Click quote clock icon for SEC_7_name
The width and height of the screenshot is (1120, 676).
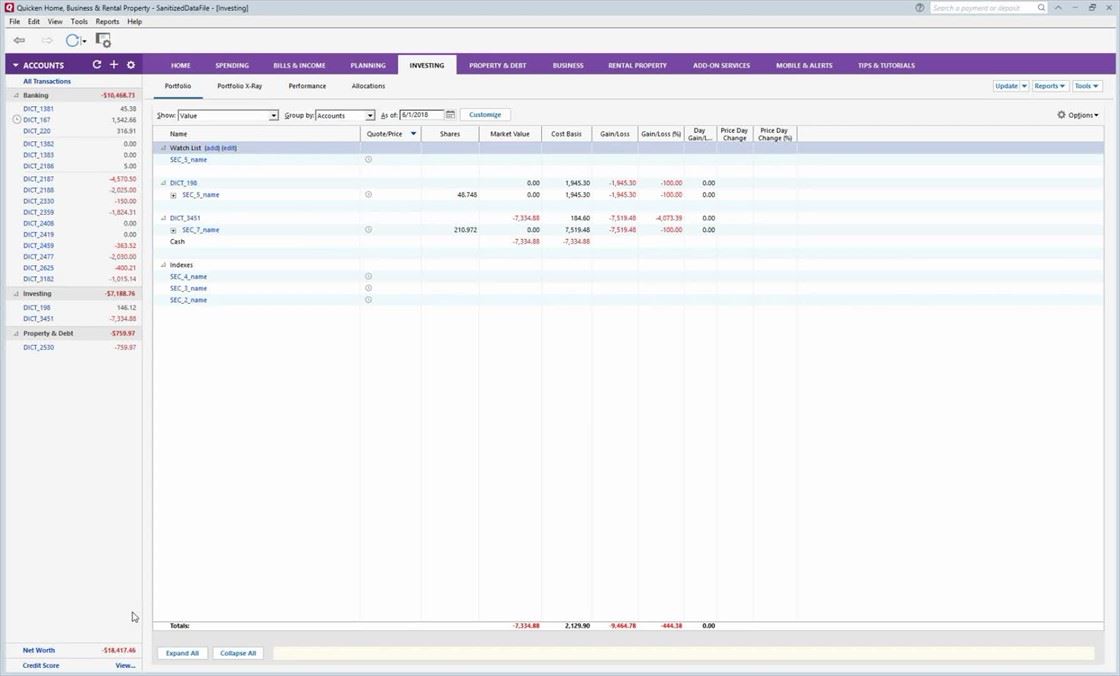(368, 230)
